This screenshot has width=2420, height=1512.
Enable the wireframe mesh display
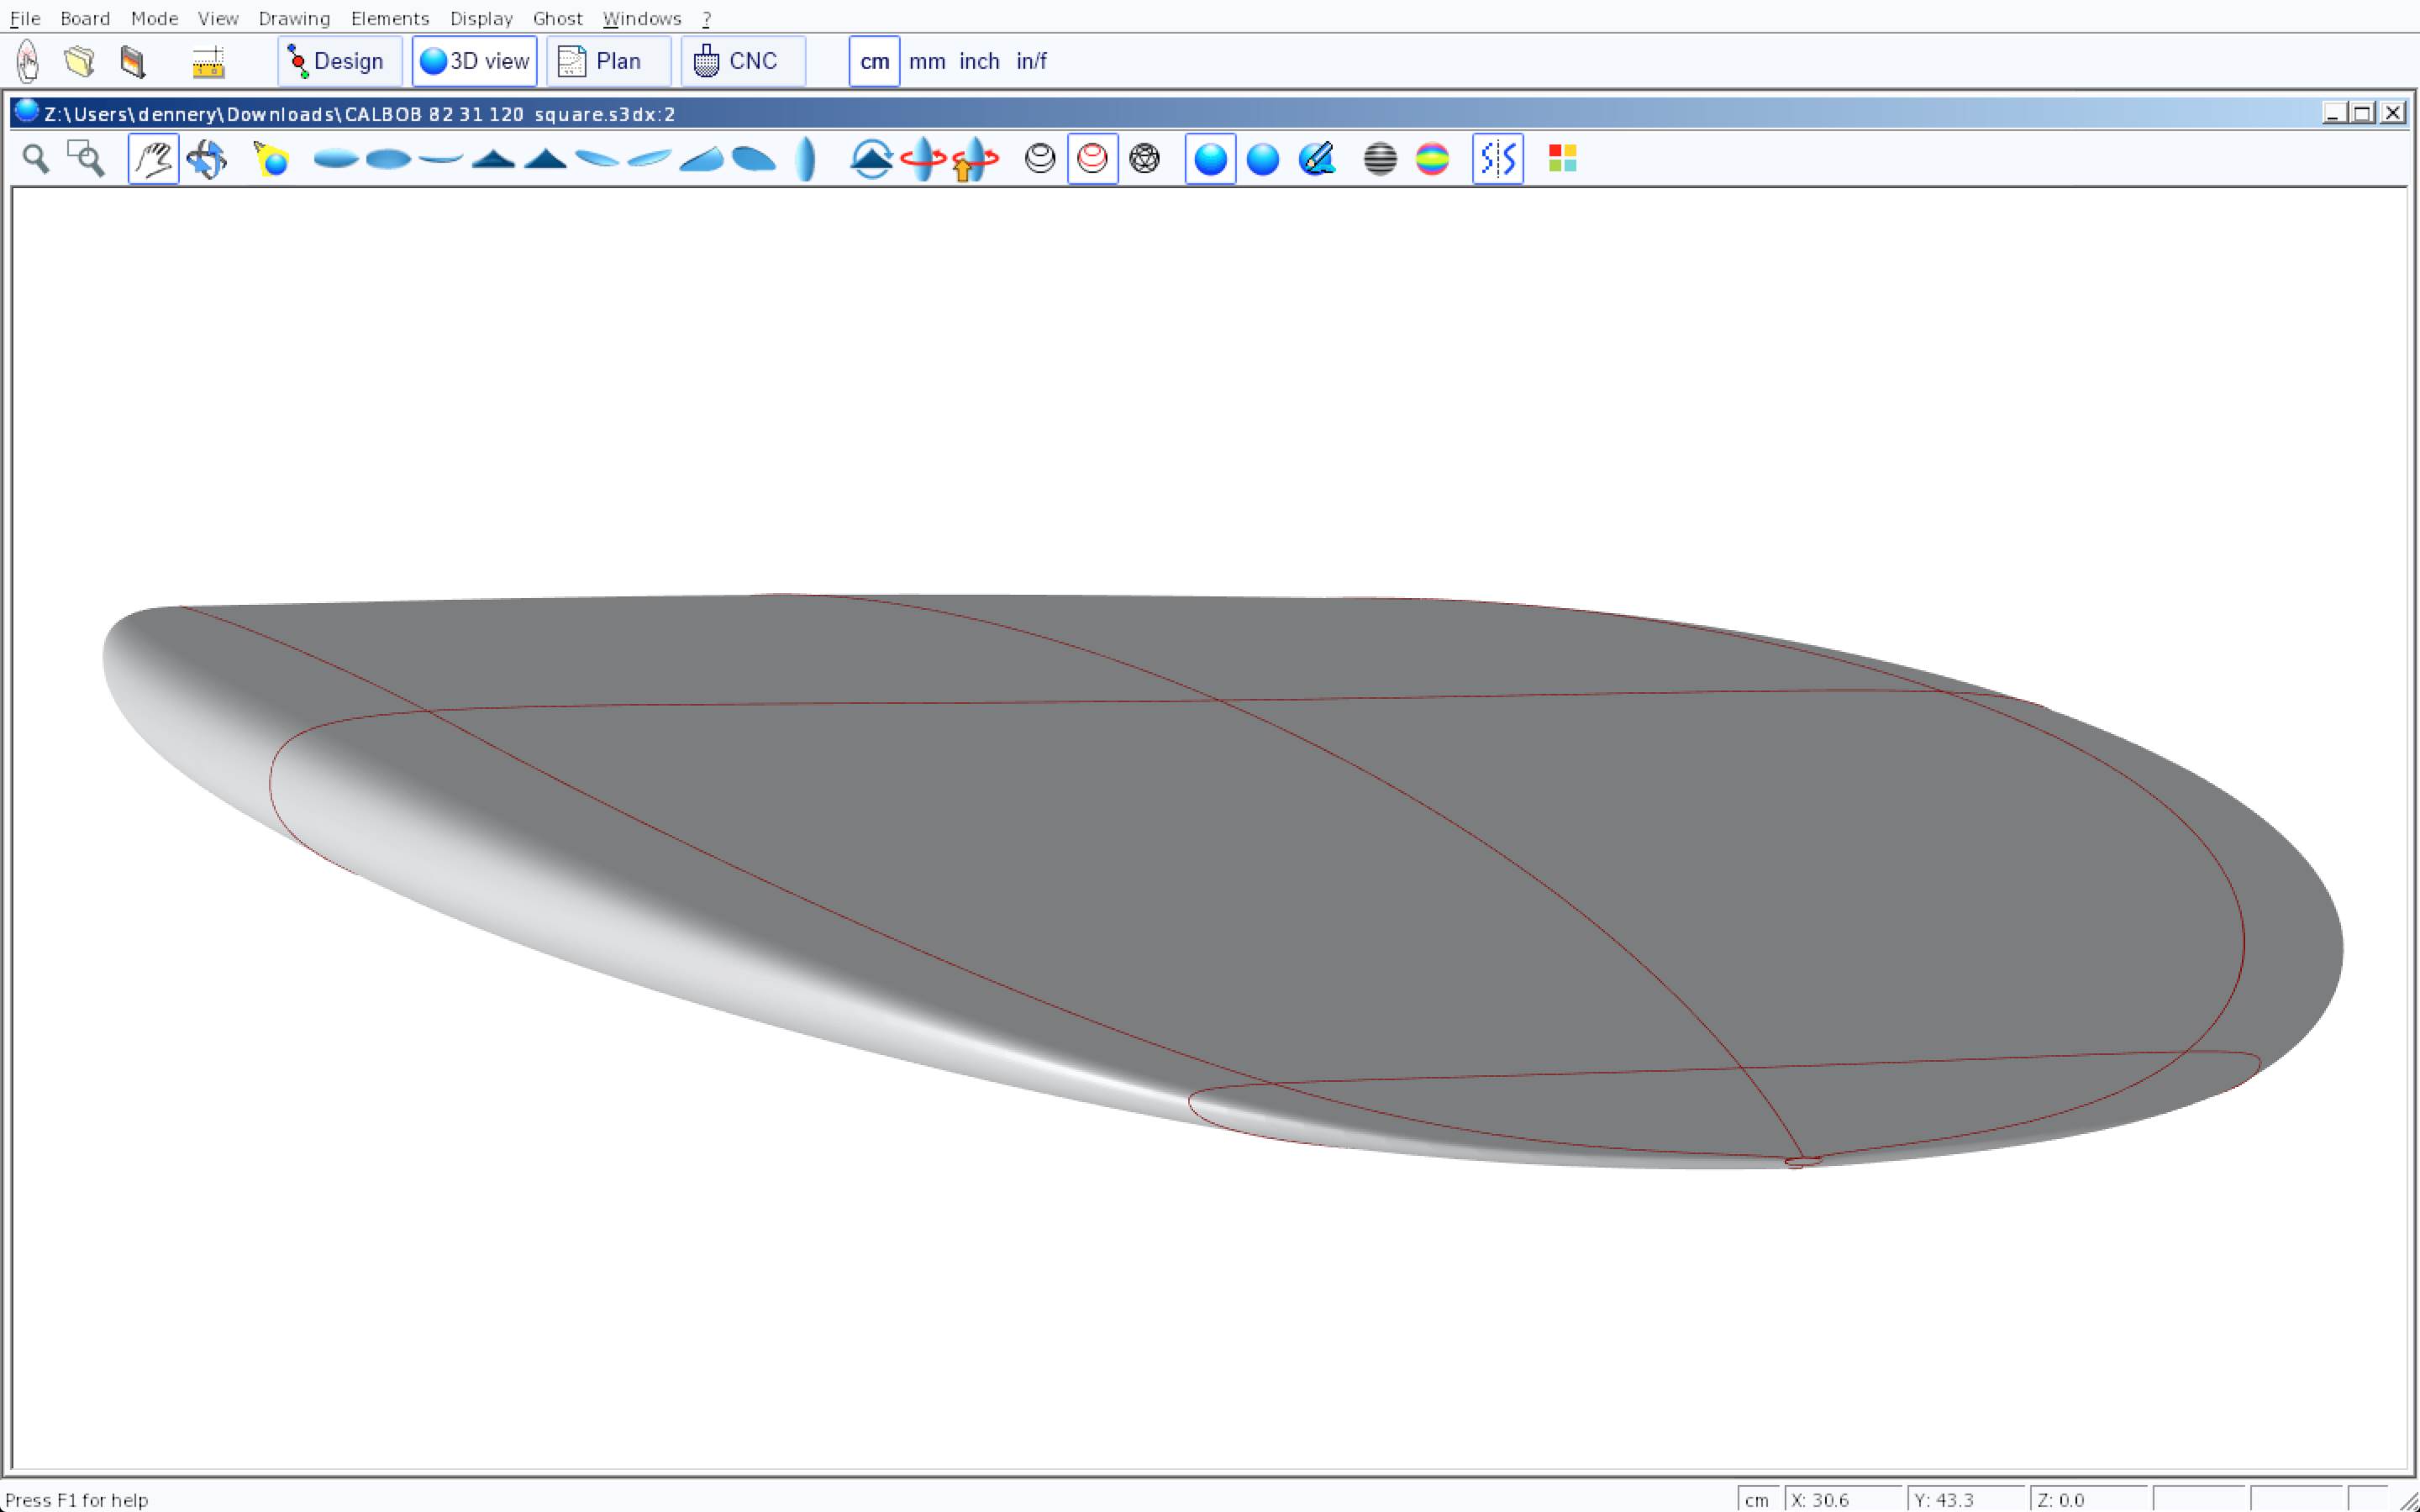[x=1144, y=159]
